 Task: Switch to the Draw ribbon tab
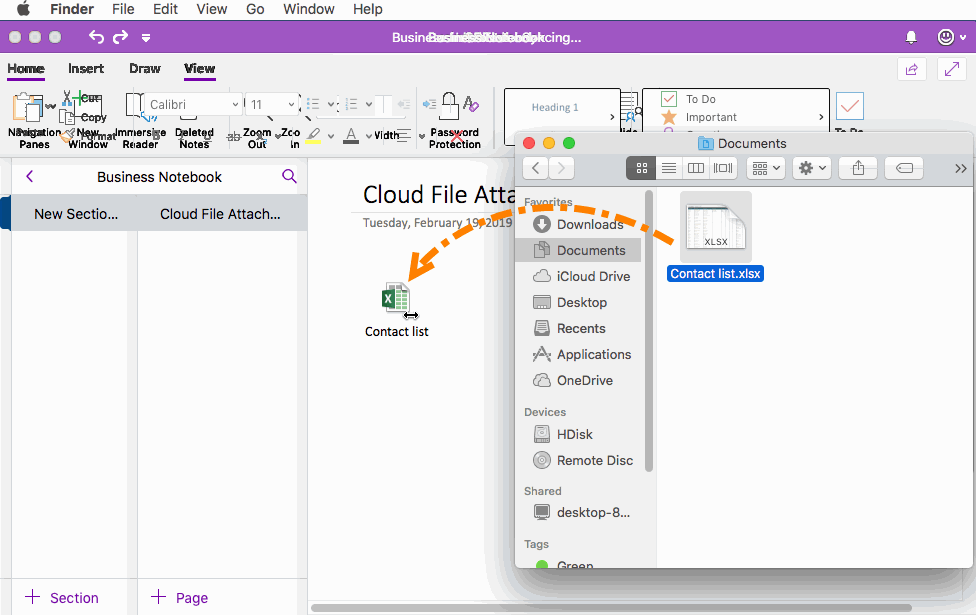(x=145, y=68)
